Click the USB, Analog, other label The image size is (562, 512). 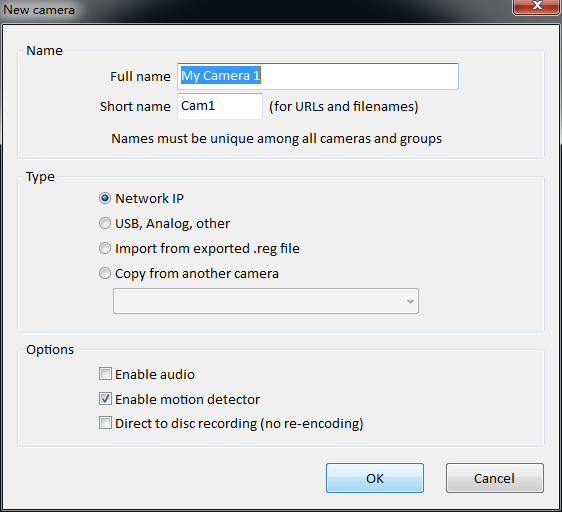172,224
